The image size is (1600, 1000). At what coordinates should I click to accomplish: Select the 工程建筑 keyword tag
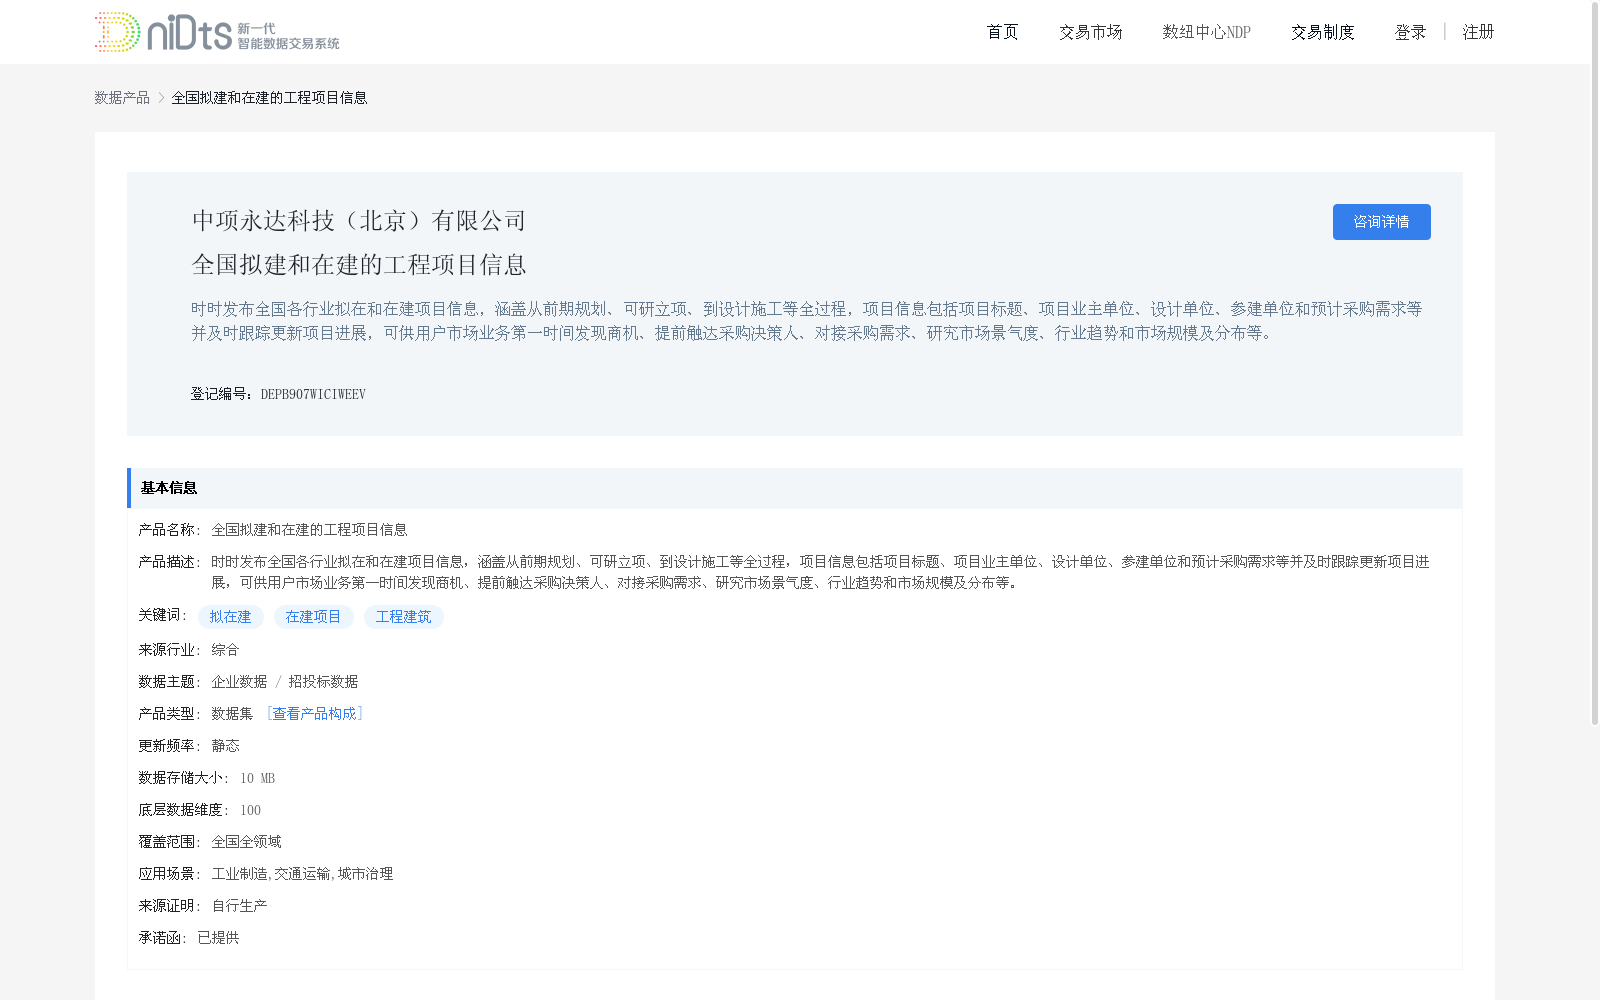click(403, 617)
